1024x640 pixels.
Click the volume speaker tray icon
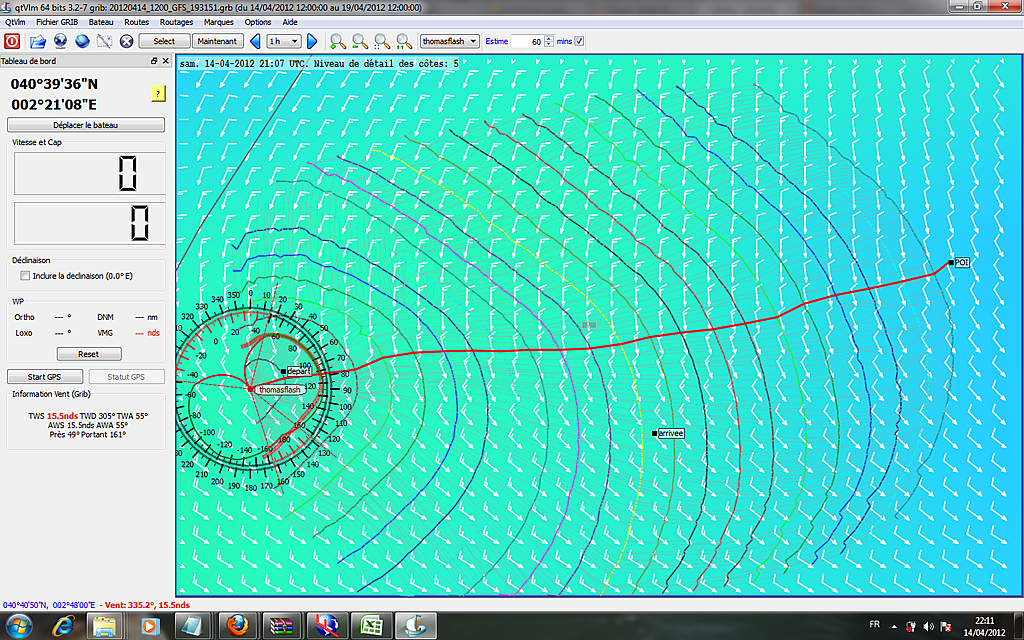pos(928,627)
